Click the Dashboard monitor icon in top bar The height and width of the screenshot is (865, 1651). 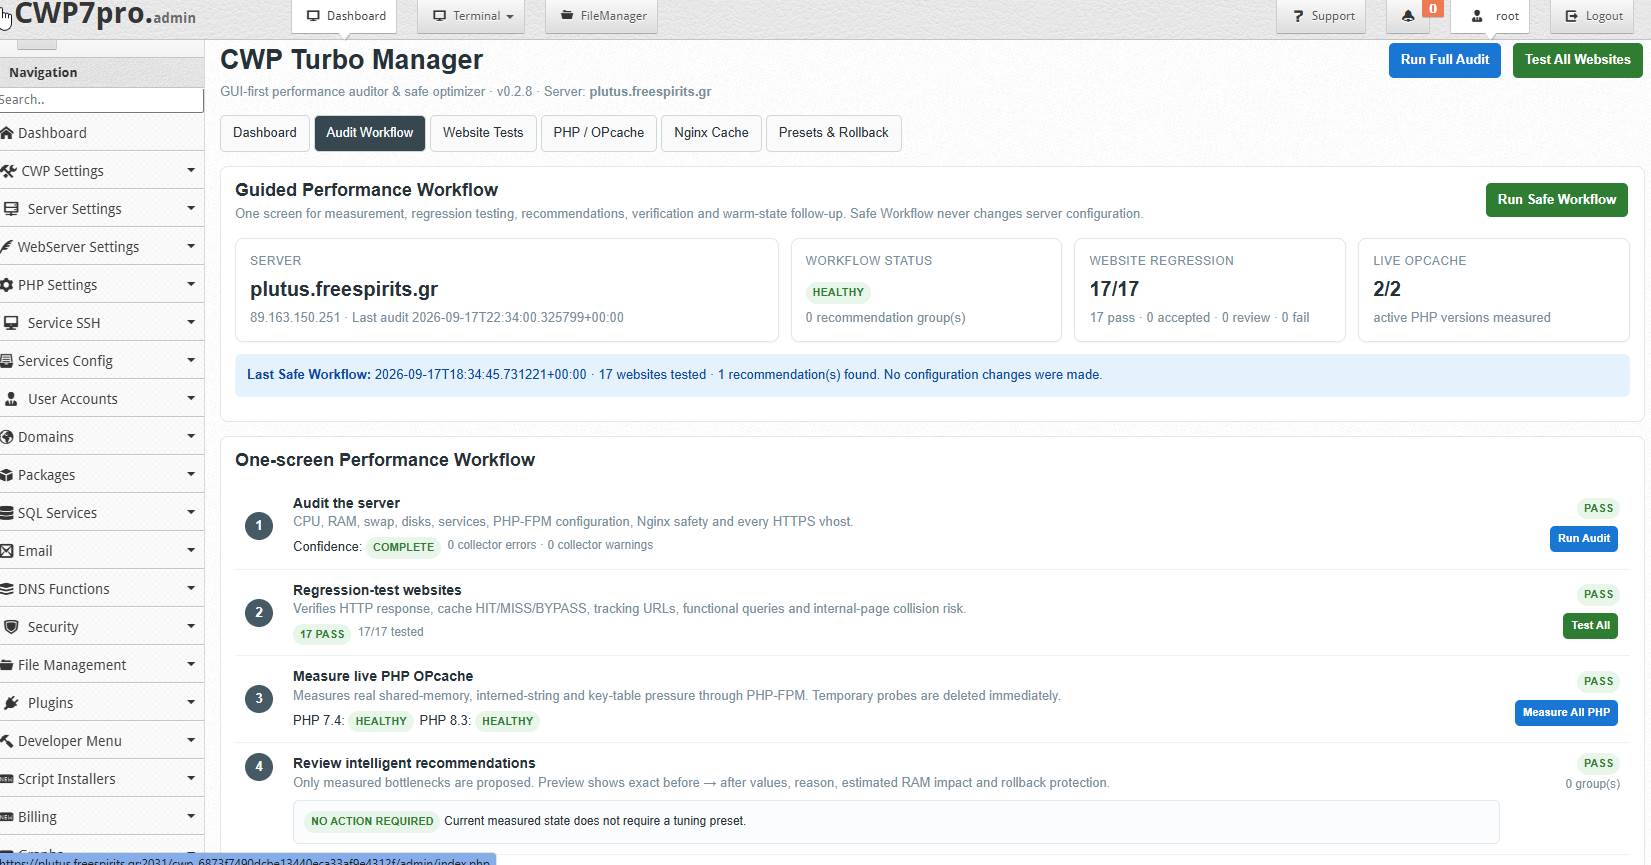(x=313, y=16)
